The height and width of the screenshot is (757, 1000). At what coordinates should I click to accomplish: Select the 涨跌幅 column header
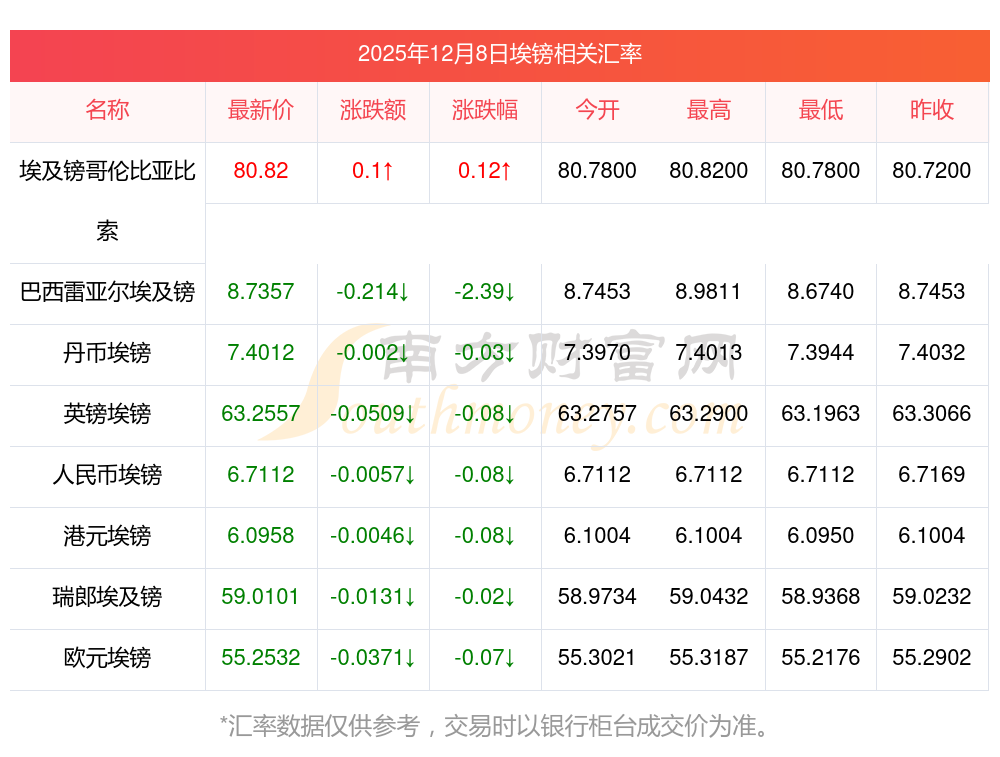coord(485,111)
